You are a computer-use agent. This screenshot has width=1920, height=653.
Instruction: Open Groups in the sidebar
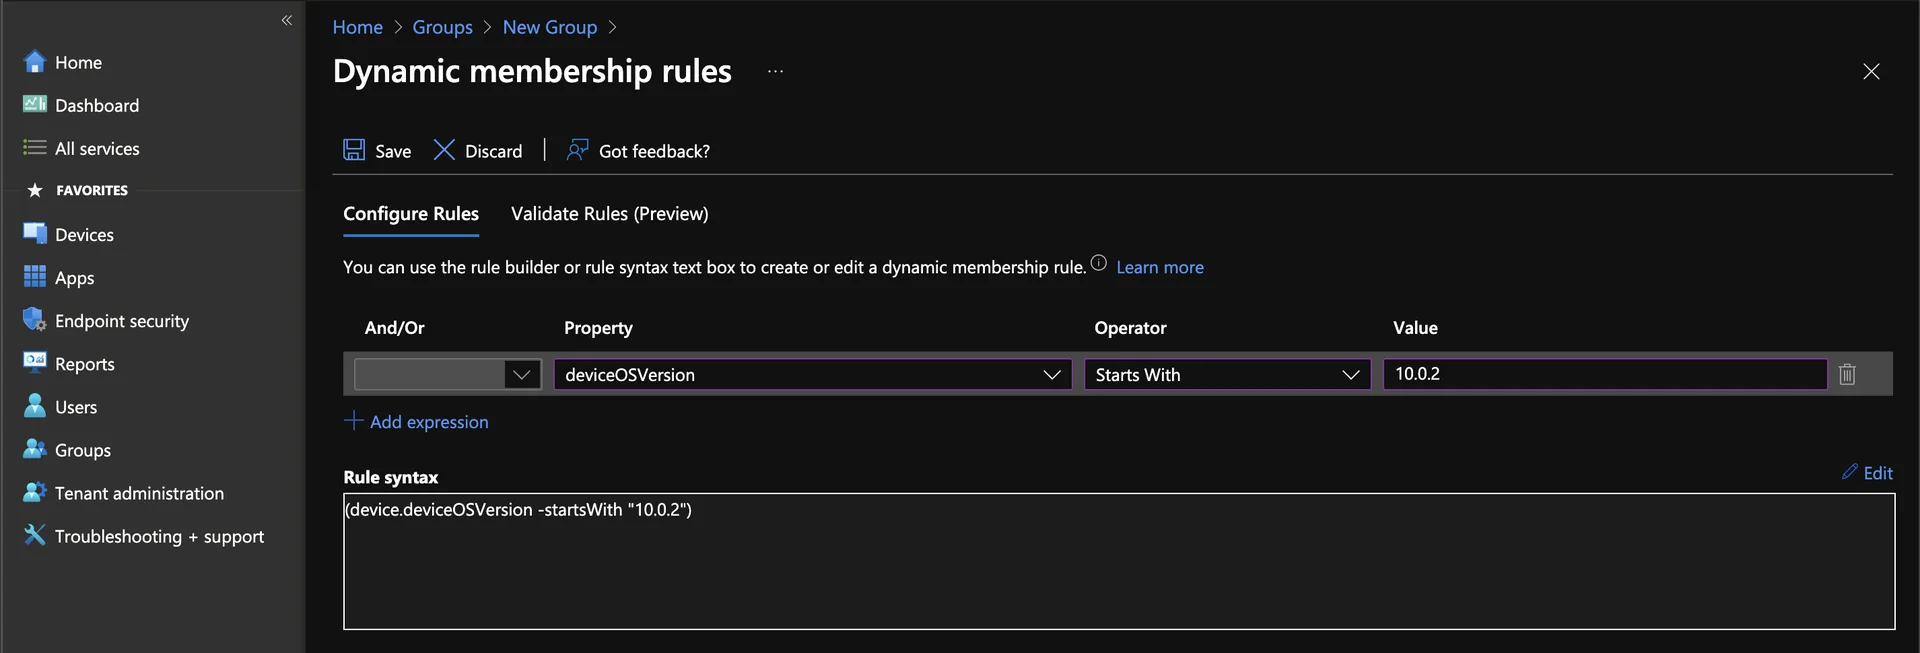pyautogui.click(x=83, y=450)
